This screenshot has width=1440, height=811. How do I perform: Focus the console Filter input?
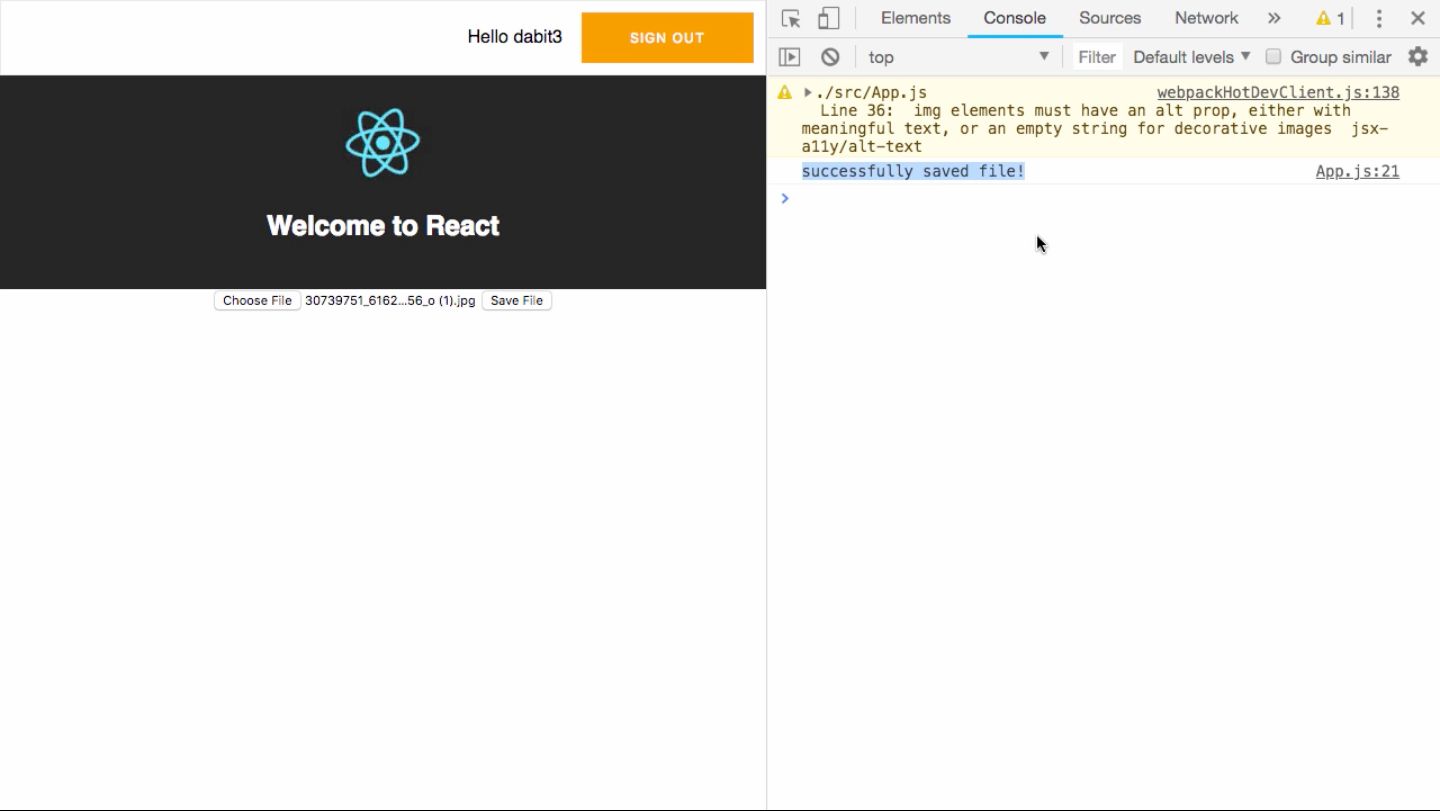[1096, 57]
